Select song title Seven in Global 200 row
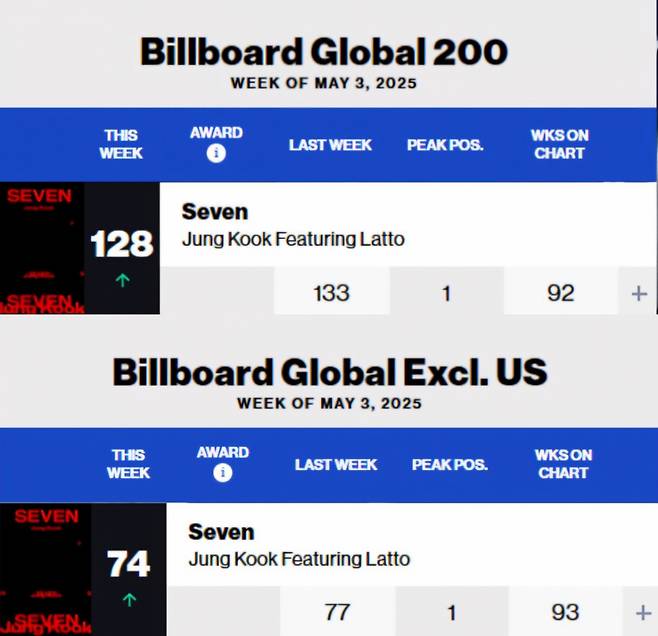The width and height of the screenshot is (658, 636). (215, 212)
